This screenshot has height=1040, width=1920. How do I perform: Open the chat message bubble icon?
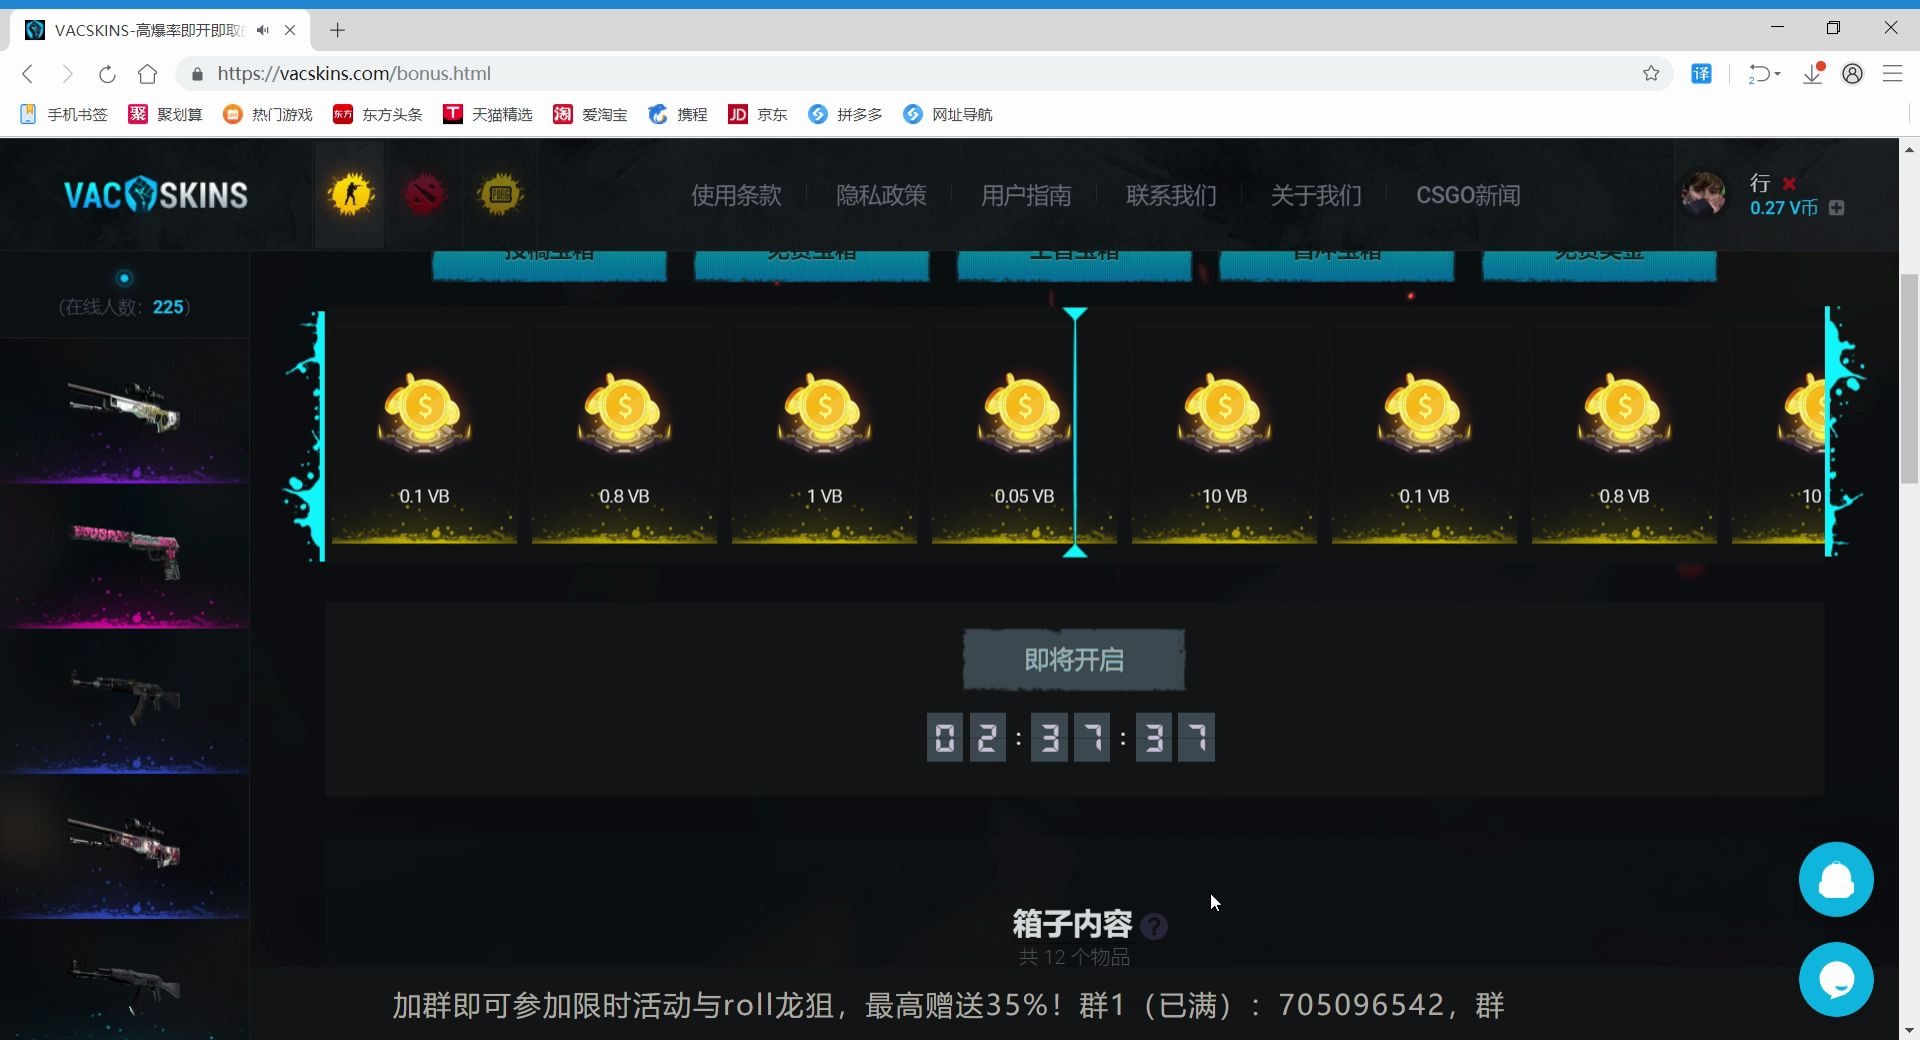point(1836,980)
